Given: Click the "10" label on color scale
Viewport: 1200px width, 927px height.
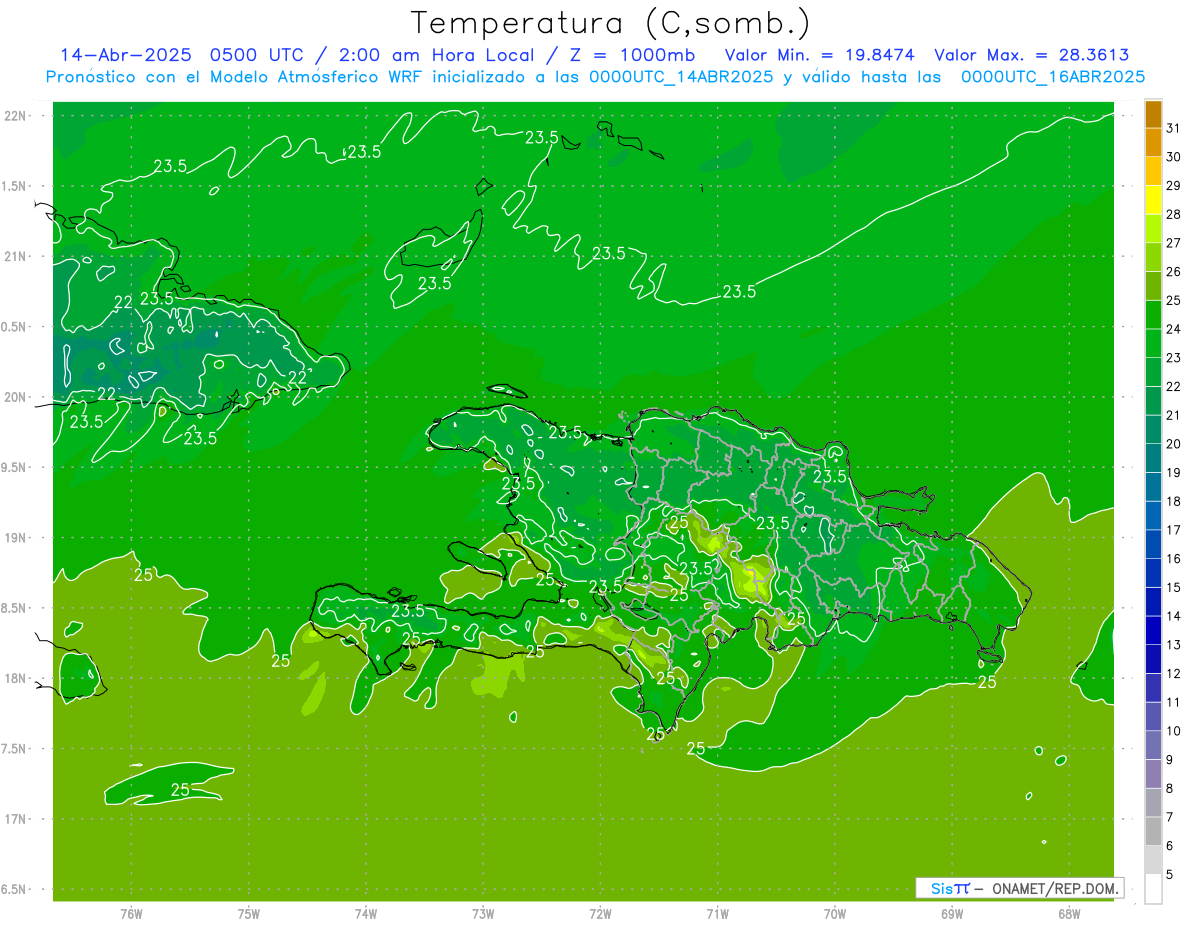Looking at the screenshot, I should pyautogui.click(x=1174, y=731).
